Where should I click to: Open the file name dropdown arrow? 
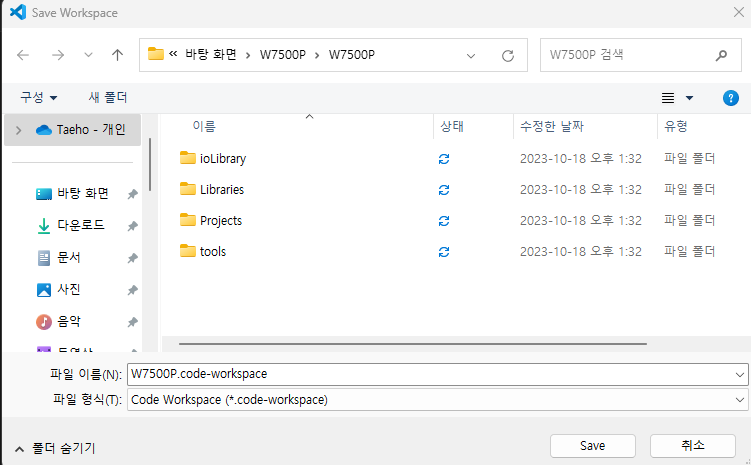(740, 374)
